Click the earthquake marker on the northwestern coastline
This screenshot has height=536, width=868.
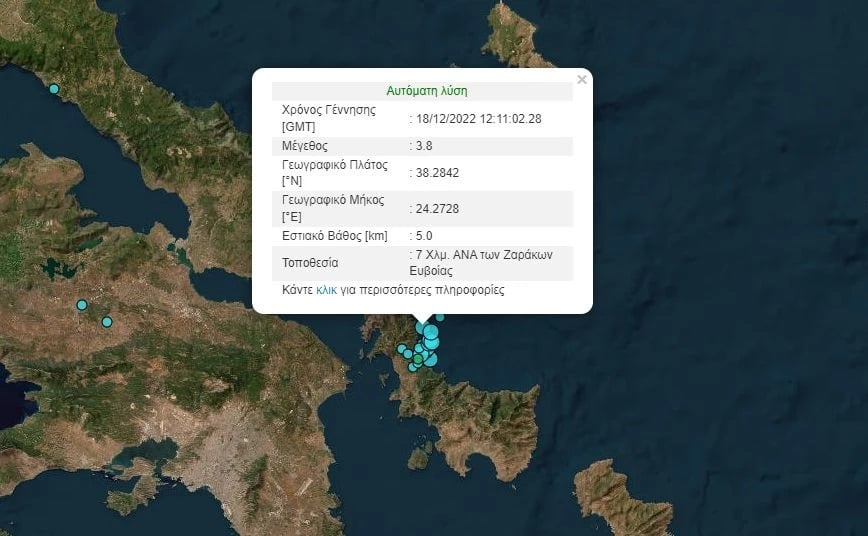(54, 89)
